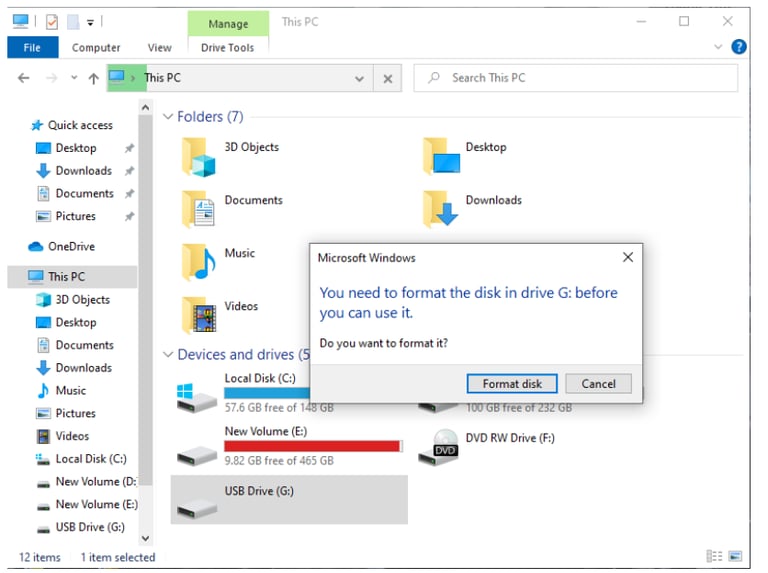Click the '1 item selected' status text
This screenshot has width=768, height=573.
tap(118, 557)
